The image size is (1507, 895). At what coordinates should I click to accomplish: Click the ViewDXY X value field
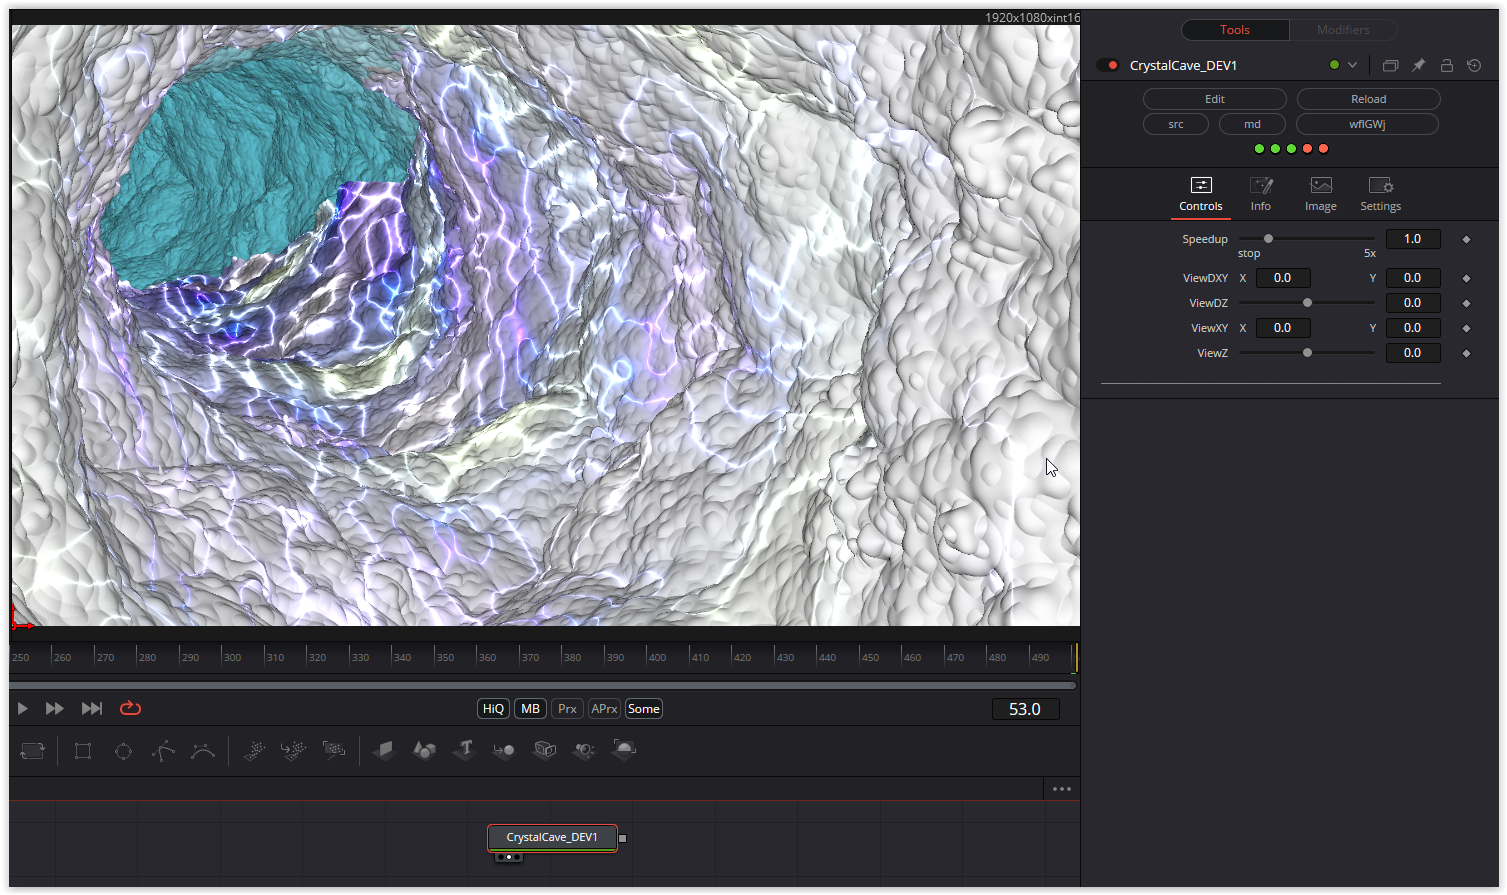[1283, 278]
